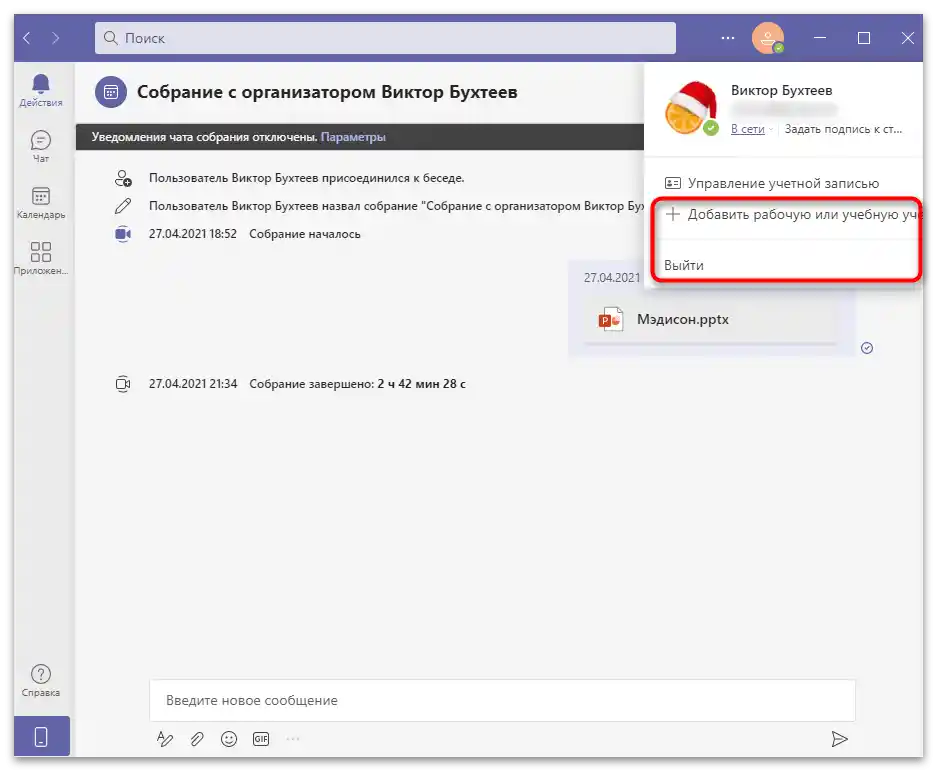
Task: Click the PowerPoint file icon
Action: pos(611,319)
